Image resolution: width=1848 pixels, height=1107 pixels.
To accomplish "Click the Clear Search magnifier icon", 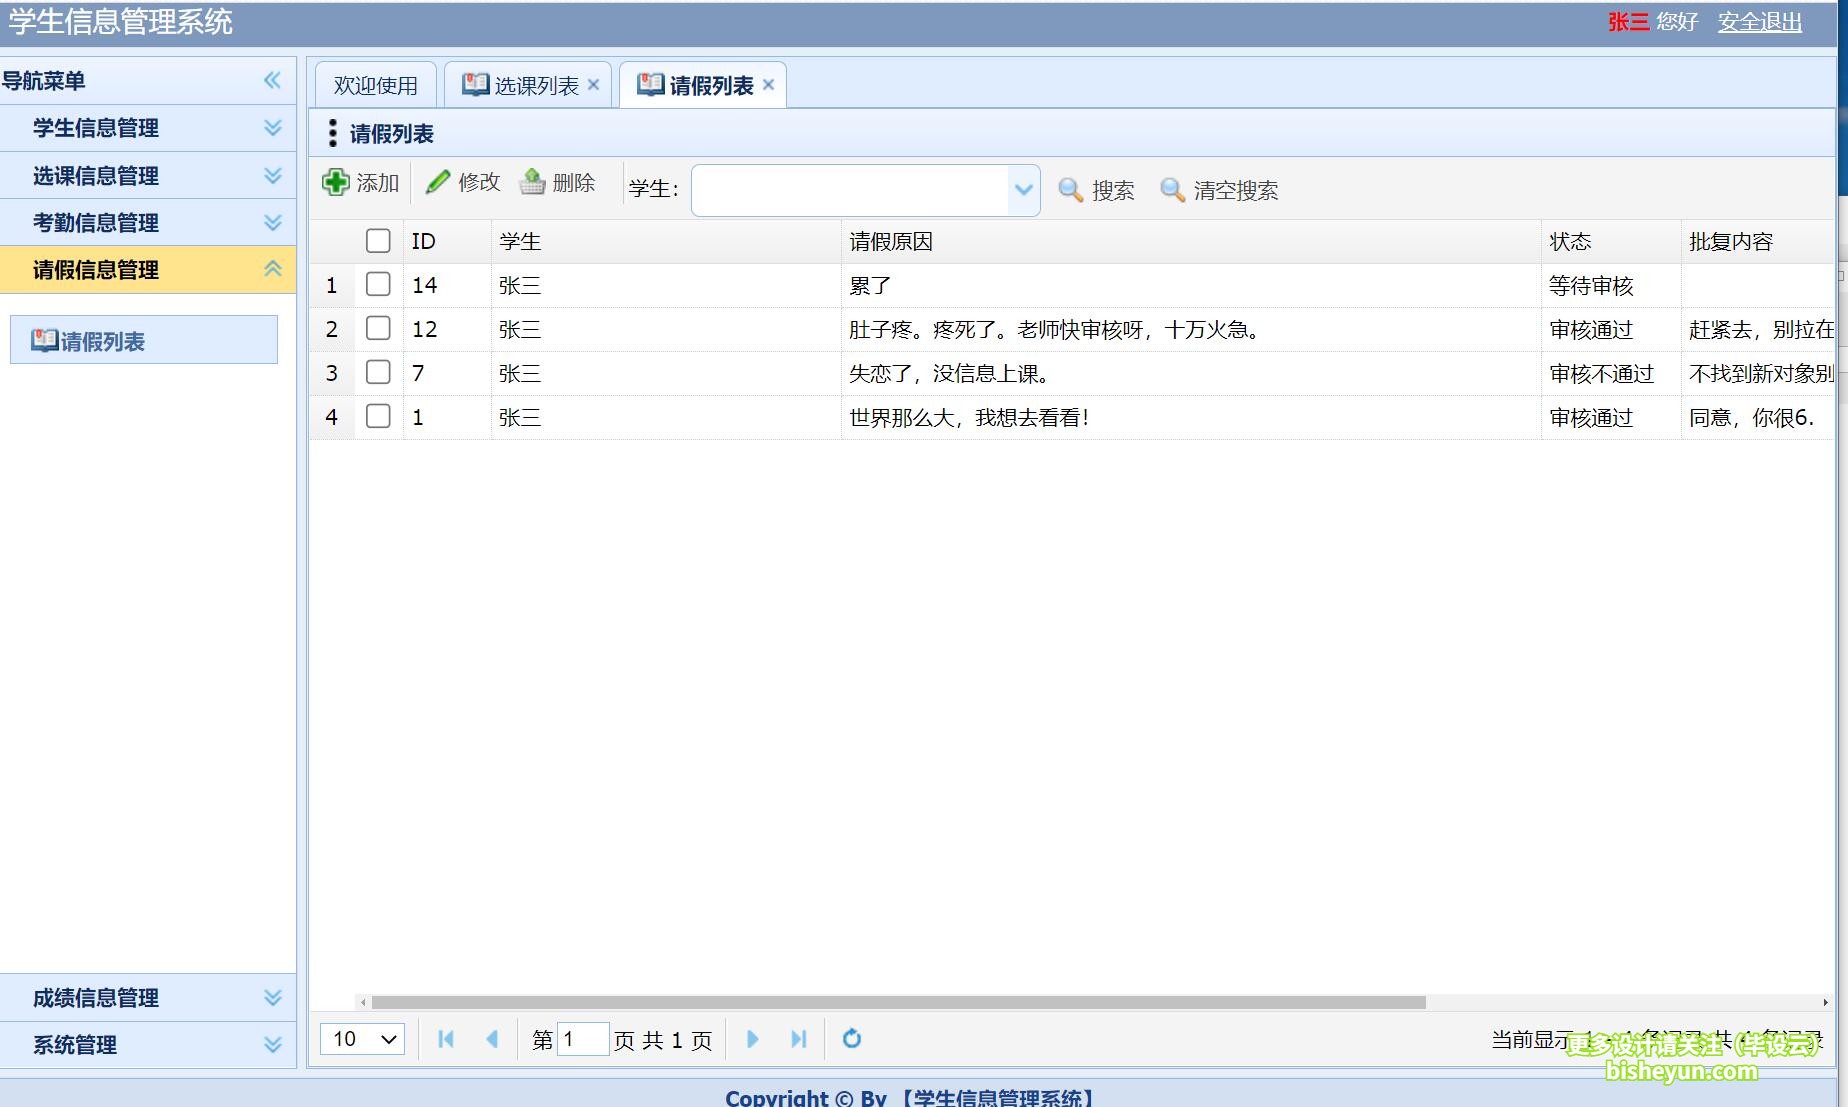I will click(x=1172, y=190).
